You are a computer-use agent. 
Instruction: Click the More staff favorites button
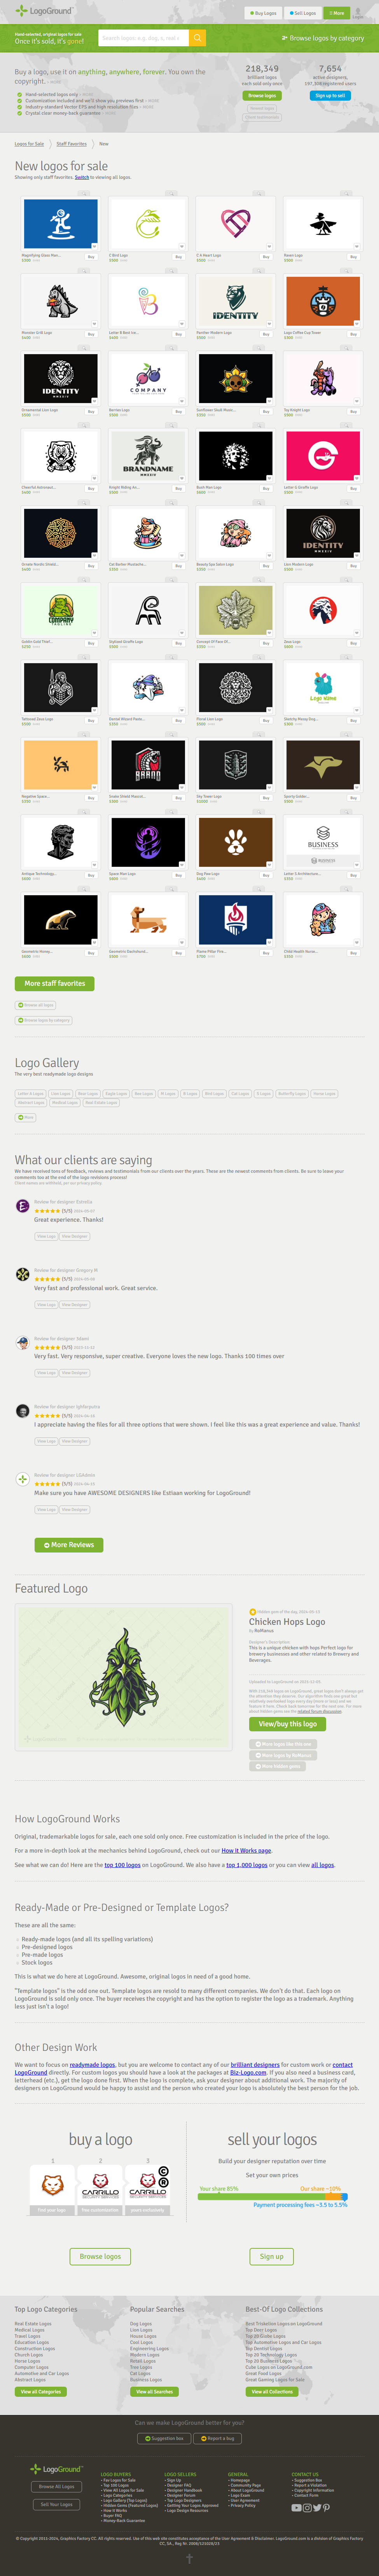55,983
